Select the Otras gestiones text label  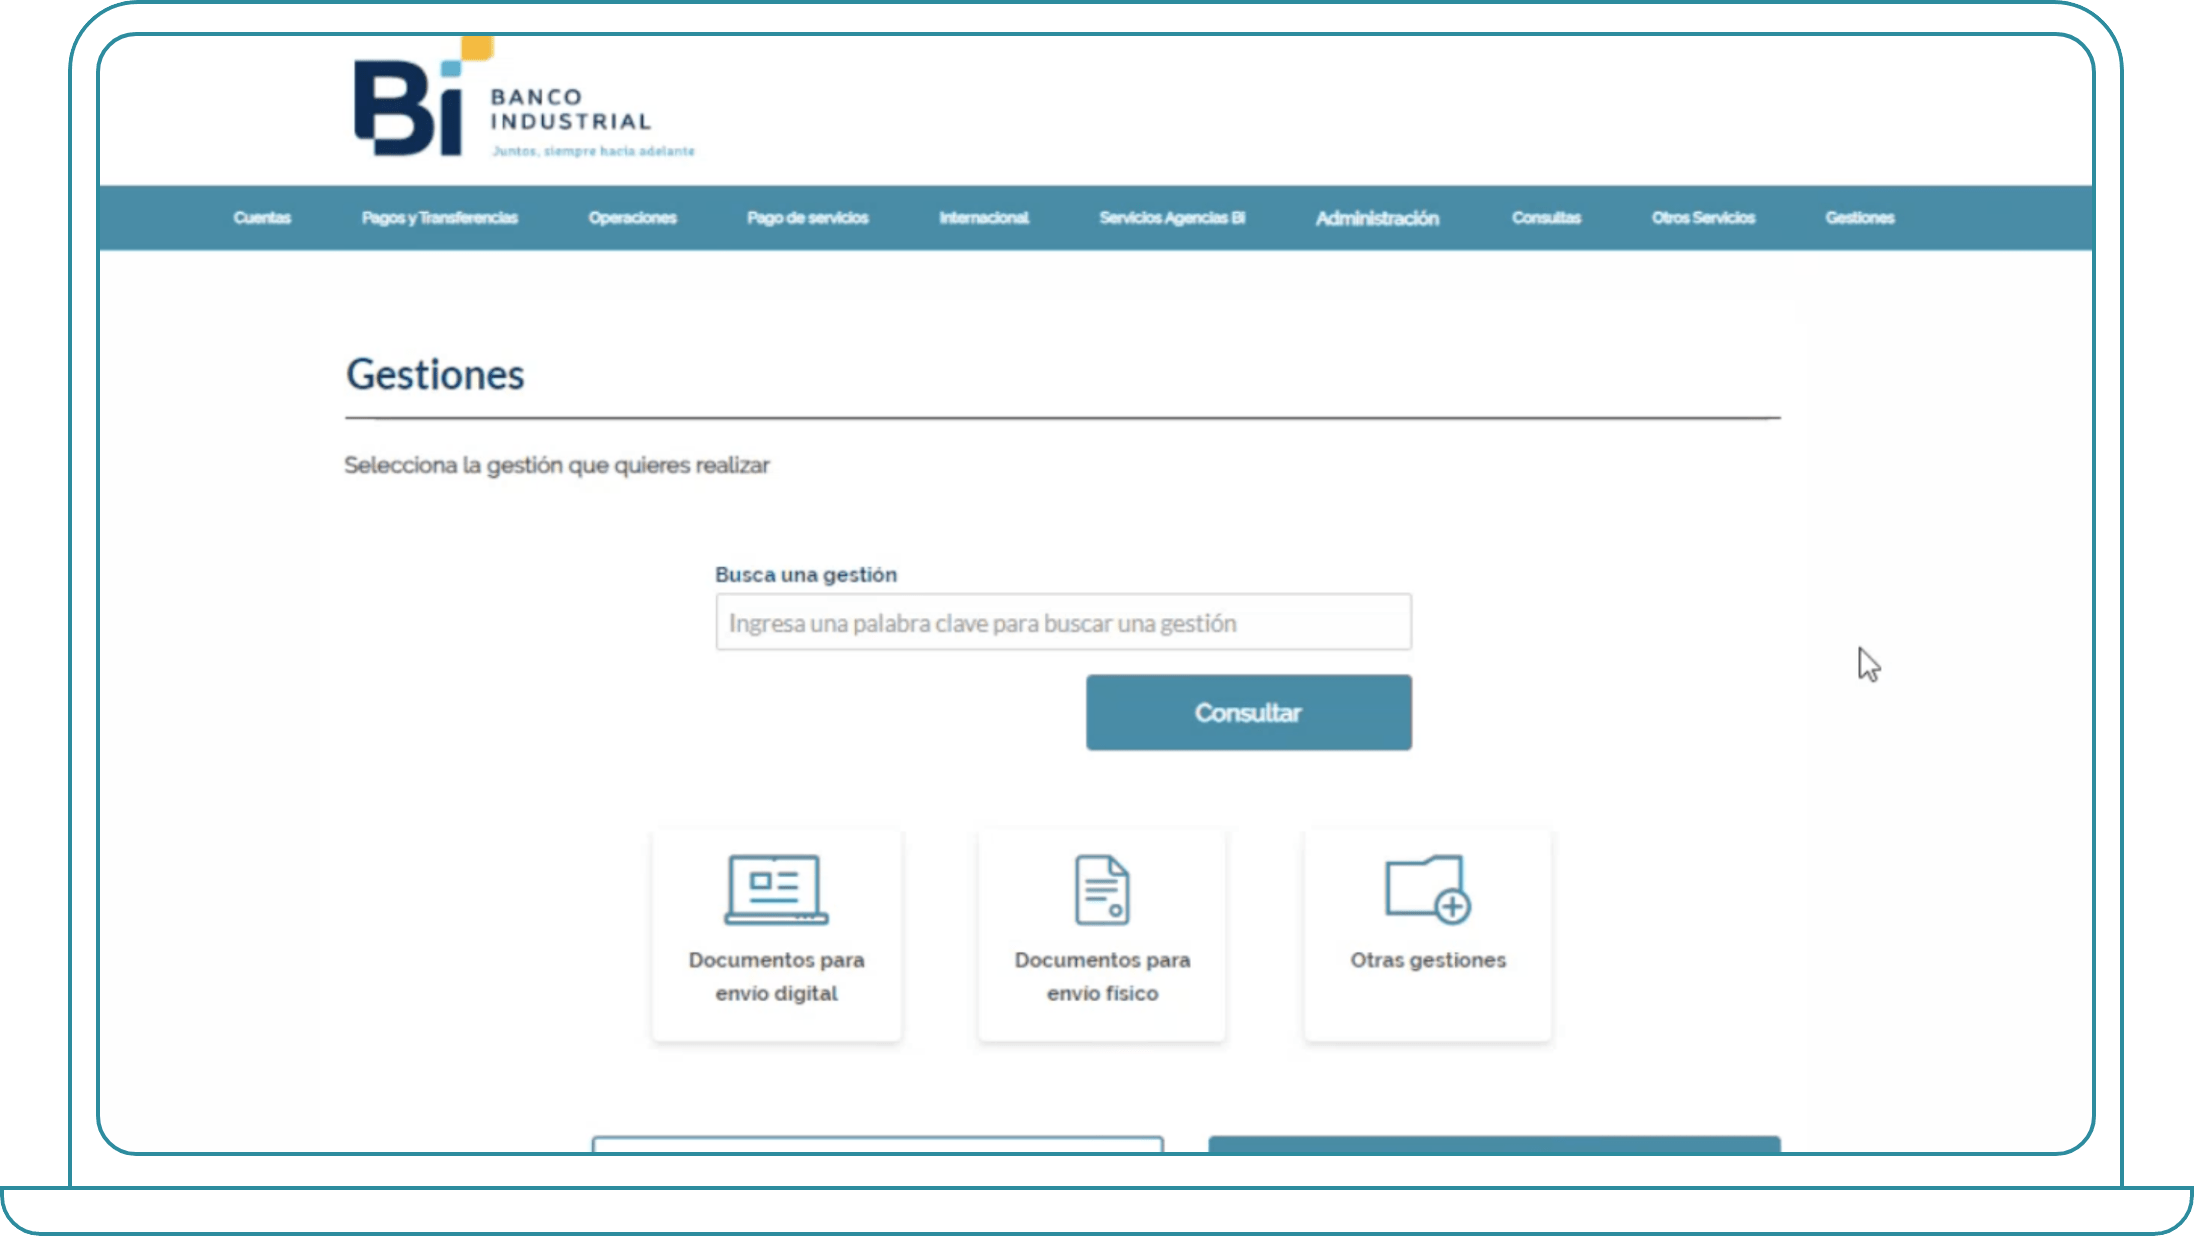pos(1427,960)
